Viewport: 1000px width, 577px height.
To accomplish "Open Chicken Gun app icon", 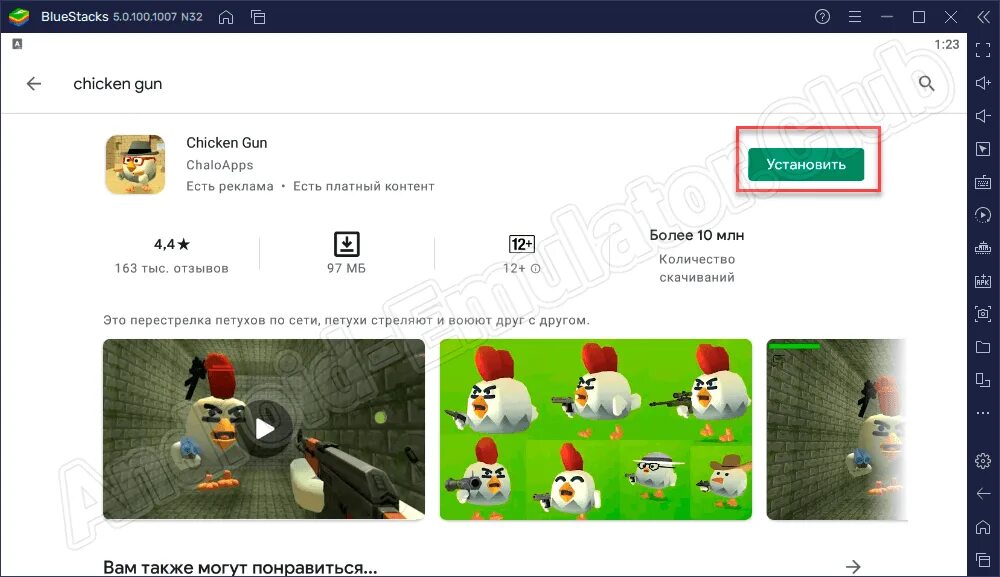I will pos(135,164).
